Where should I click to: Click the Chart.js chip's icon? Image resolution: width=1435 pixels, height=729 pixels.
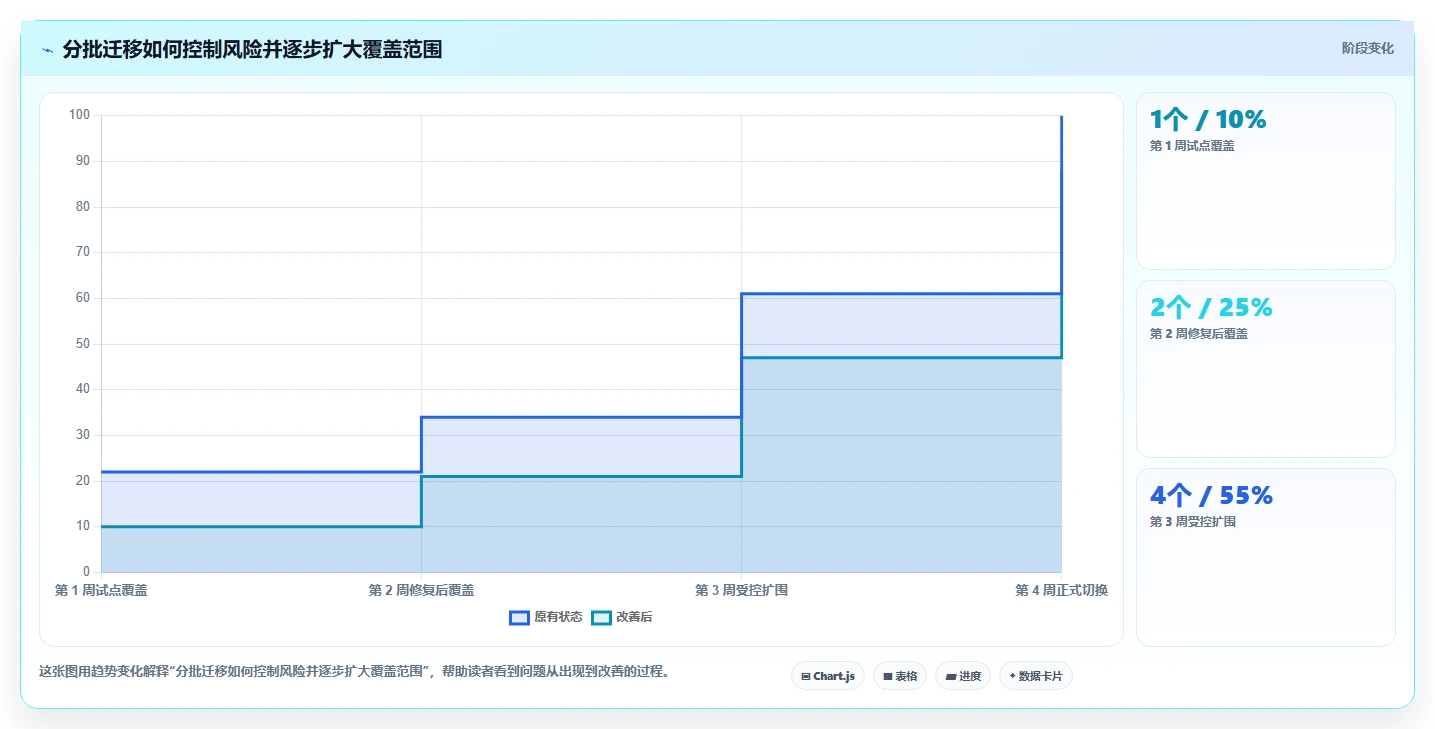(x=806, y=677)
